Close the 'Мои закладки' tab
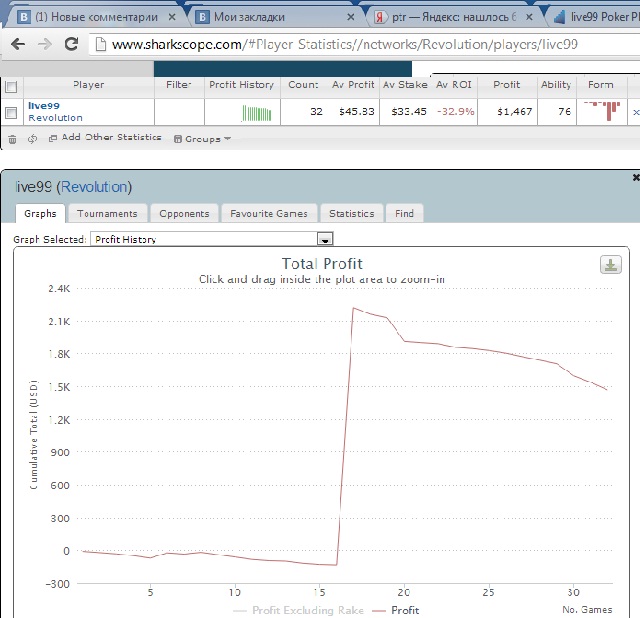 (351, 17)
